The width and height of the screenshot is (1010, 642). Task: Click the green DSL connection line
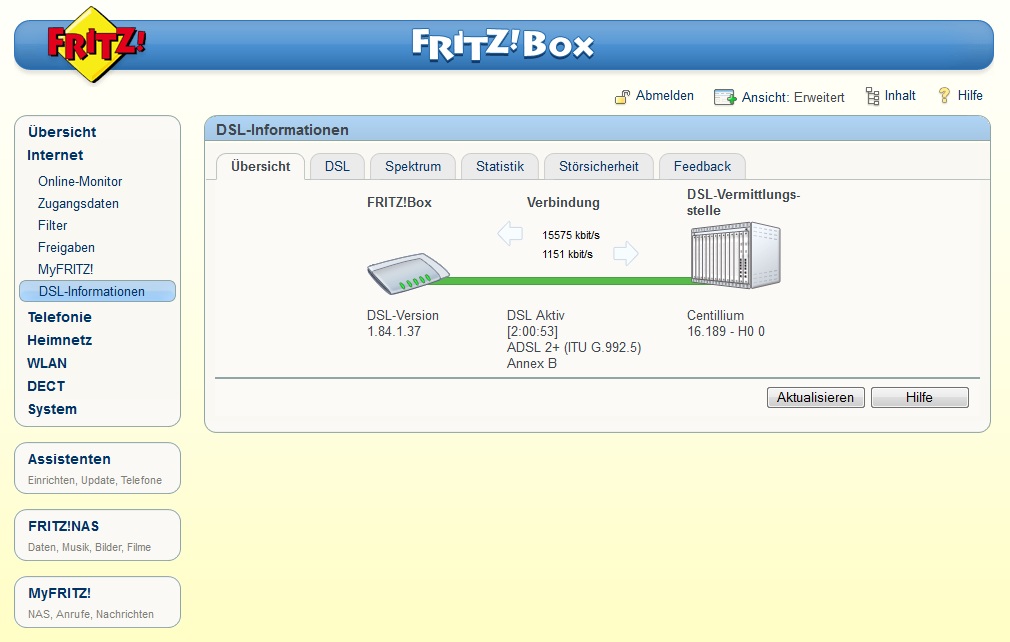pos(567,281)
